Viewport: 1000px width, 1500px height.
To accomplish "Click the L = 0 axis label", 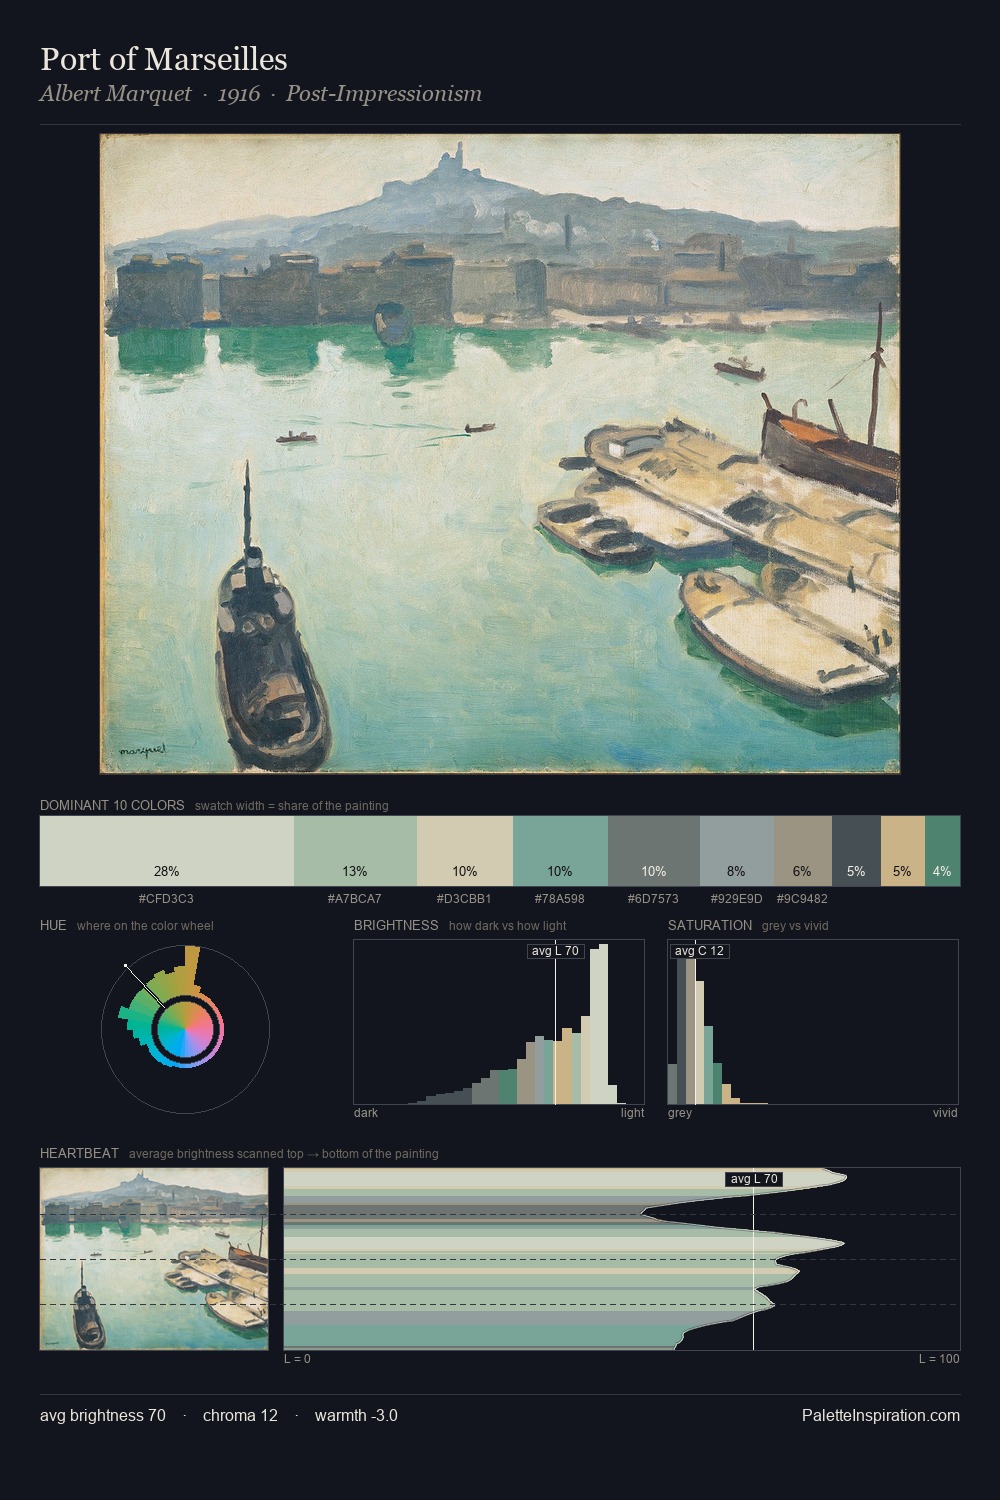I will [x=297, y=1359].
